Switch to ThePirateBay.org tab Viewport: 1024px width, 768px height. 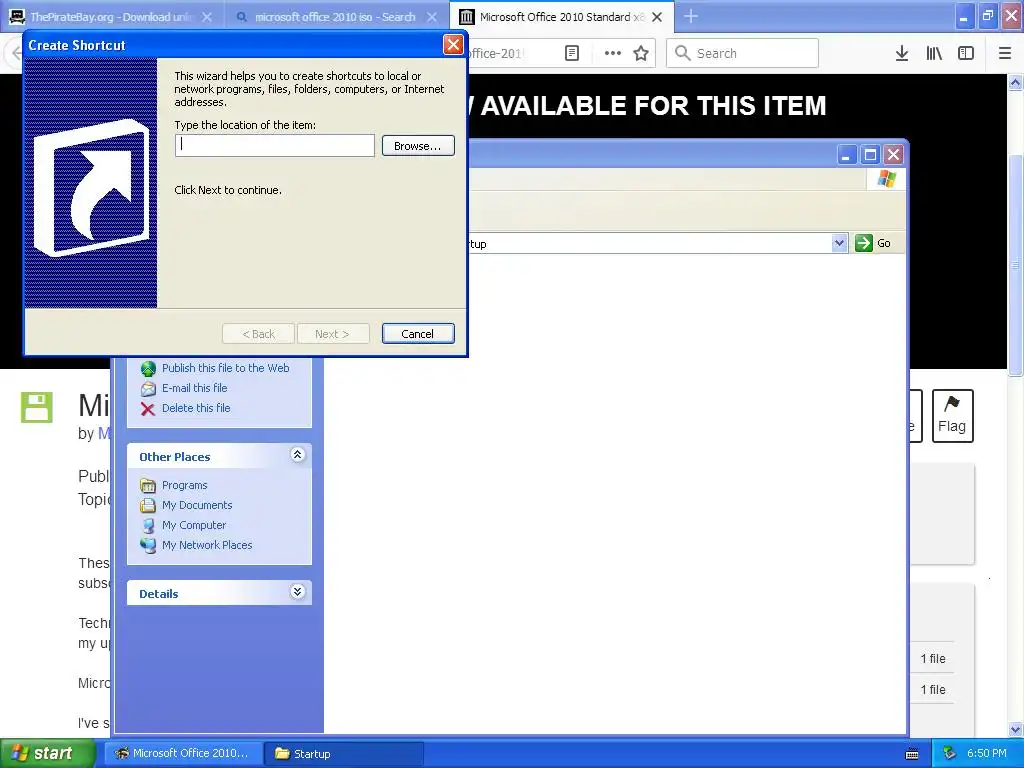coord(109,17)
